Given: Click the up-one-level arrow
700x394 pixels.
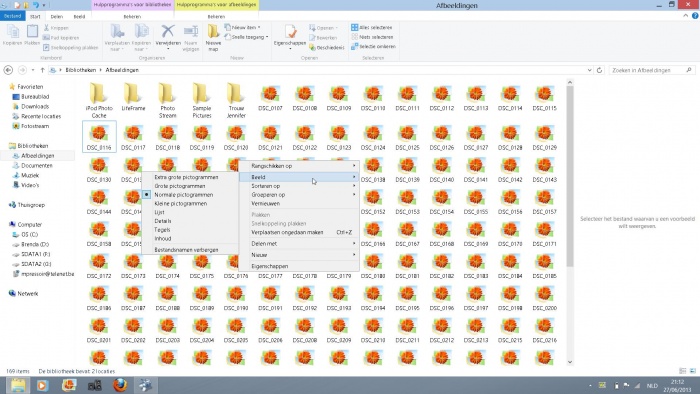Looking at the screenshot, I should [x=42, y=70].
